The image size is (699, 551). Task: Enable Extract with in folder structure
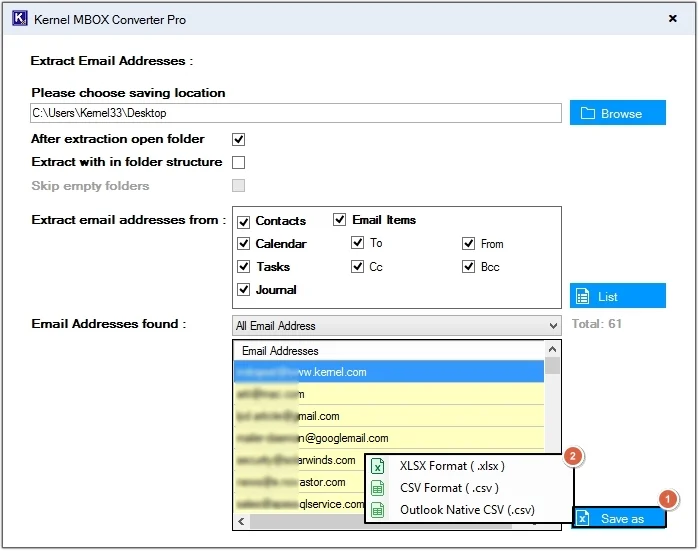238,162
